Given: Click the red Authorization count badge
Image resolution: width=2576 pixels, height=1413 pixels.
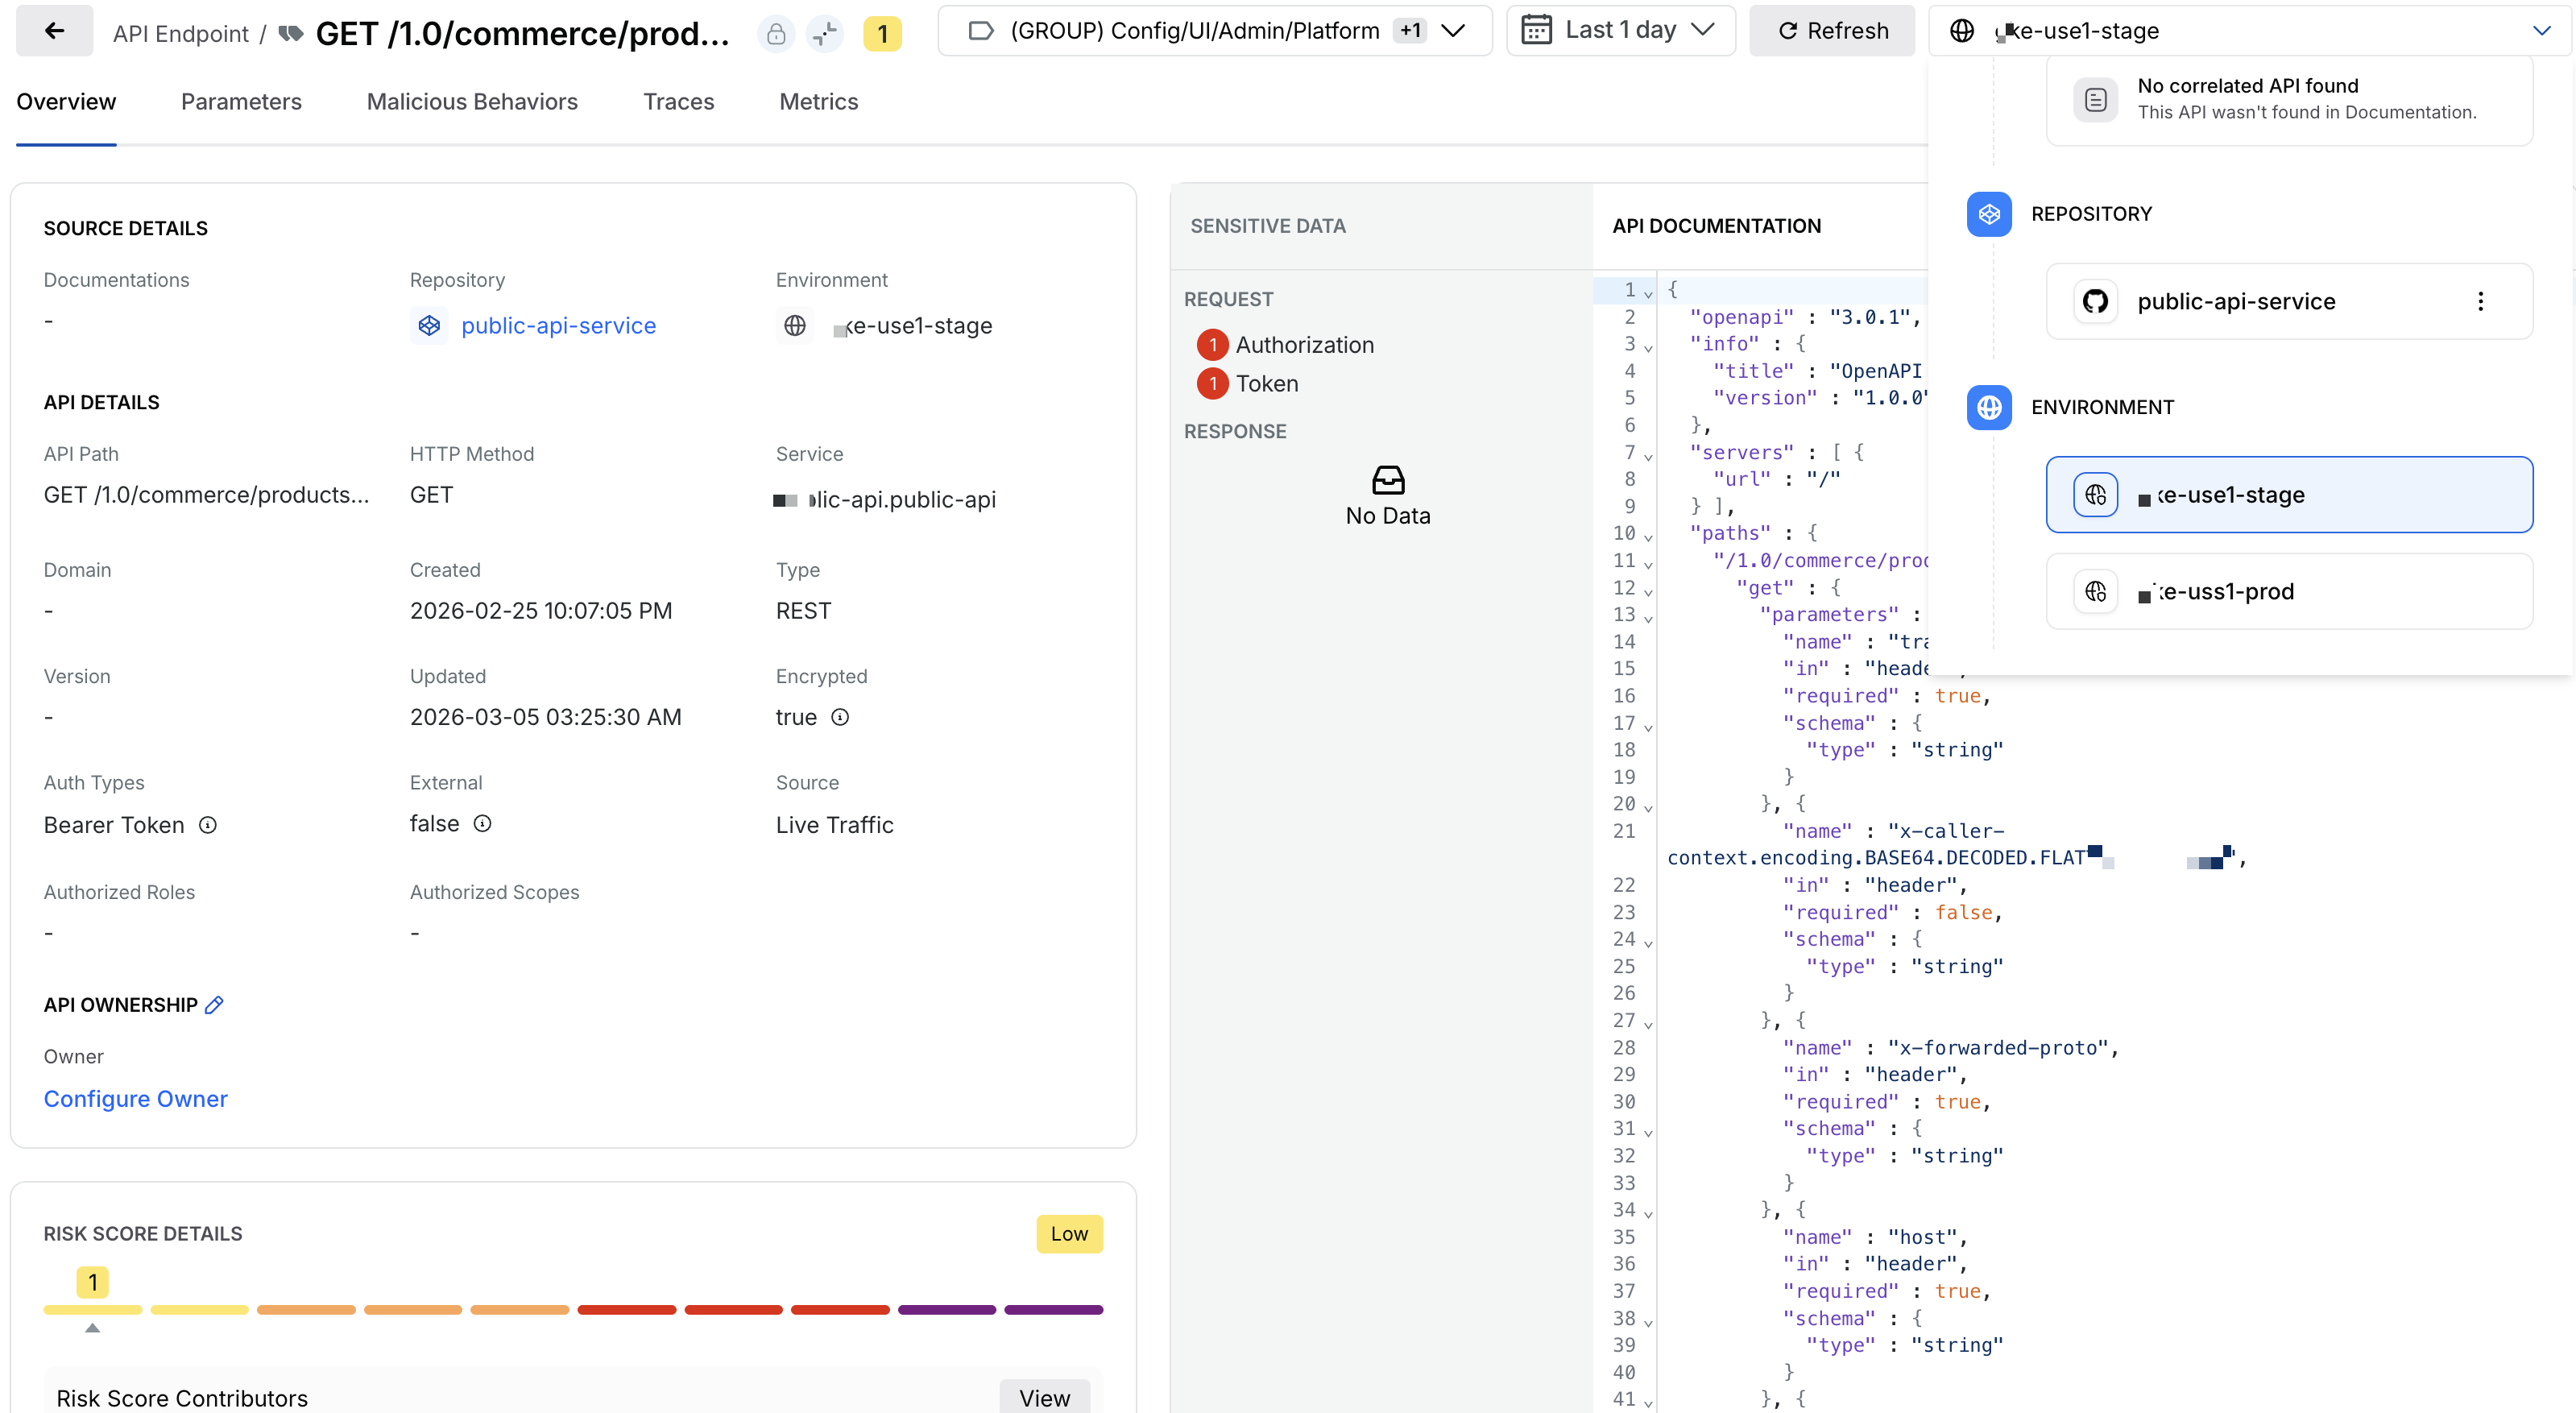Looking at the screenshot, I should (1213, 345).
